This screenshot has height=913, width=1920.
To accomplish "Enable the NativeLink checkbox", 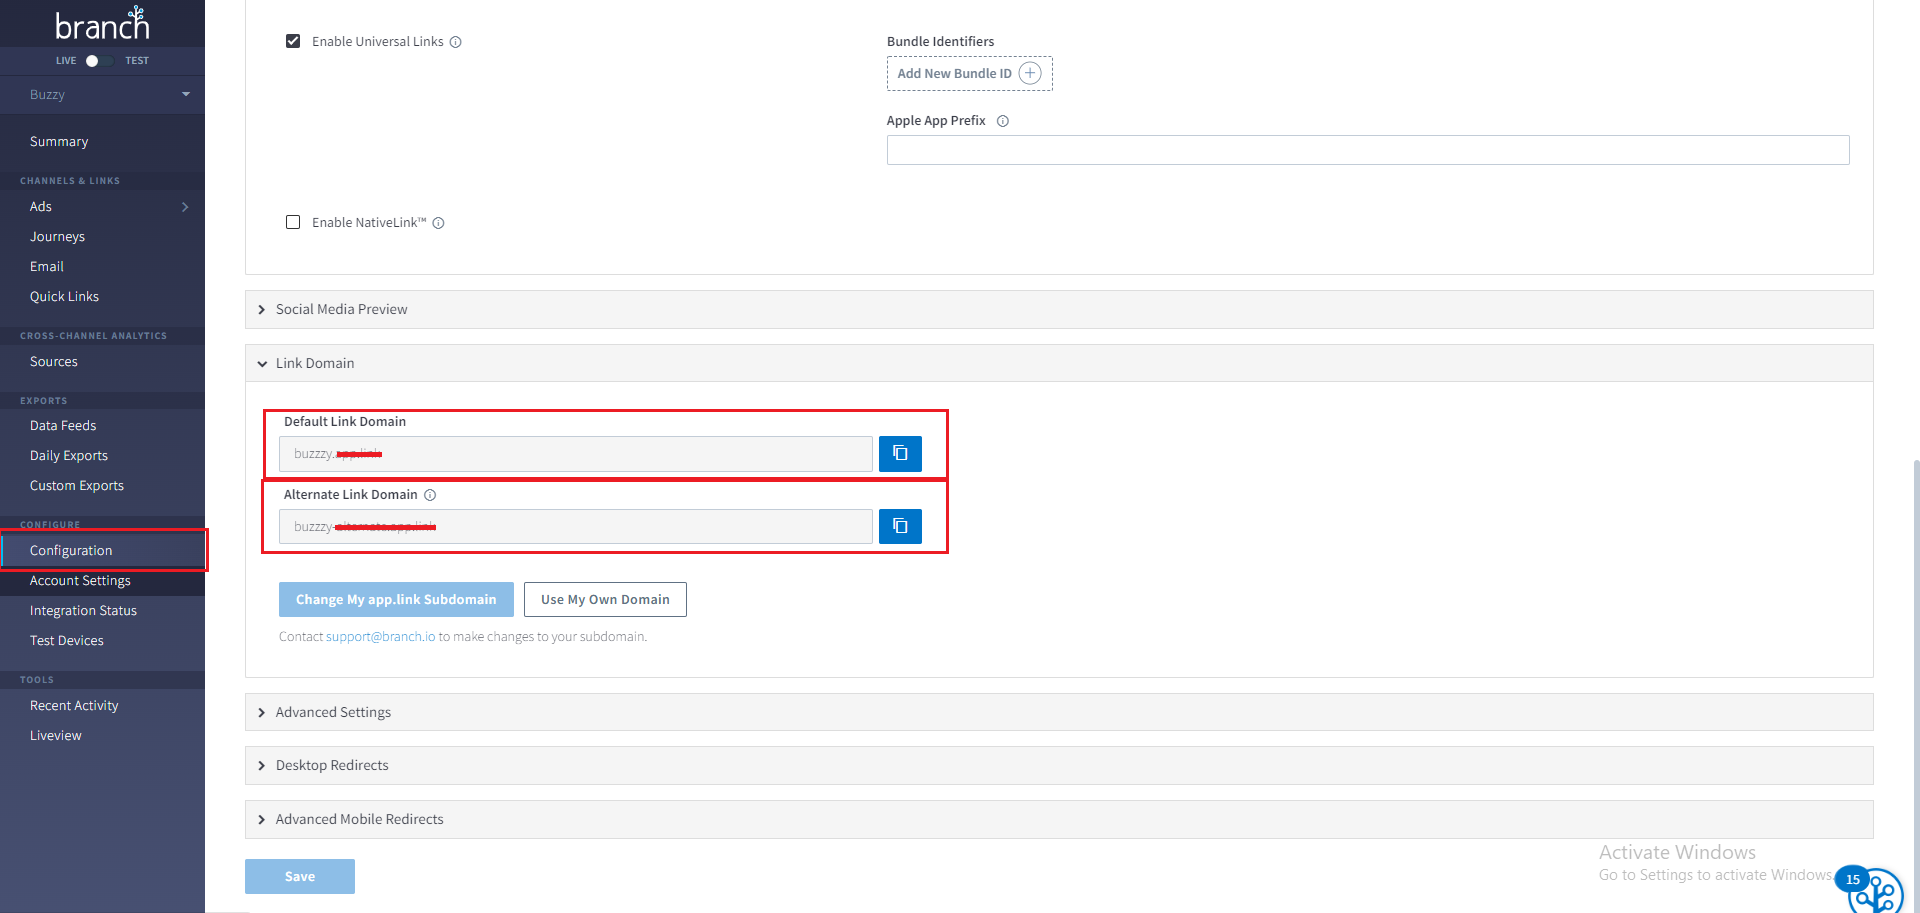I will point(293,222).
